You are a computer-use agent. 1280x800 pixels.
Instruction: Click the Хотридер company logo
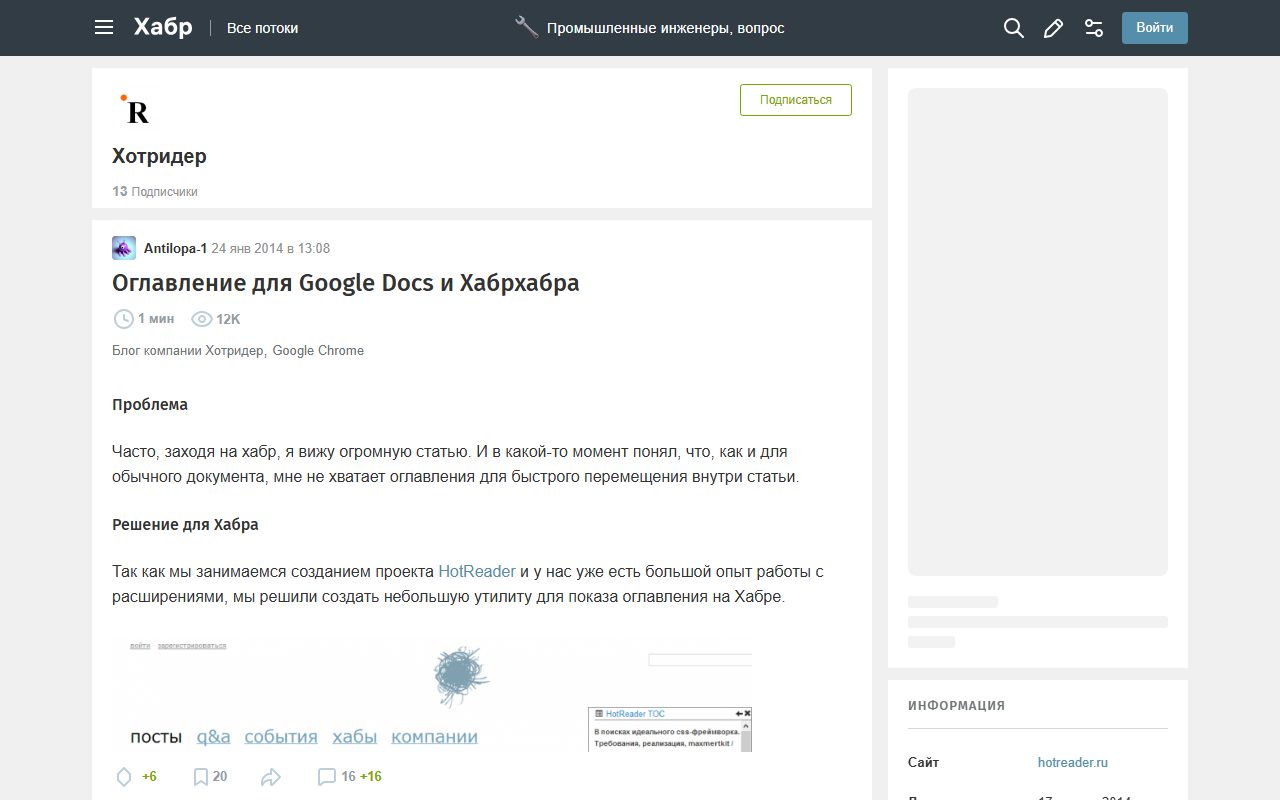click(x=136, y=110)
